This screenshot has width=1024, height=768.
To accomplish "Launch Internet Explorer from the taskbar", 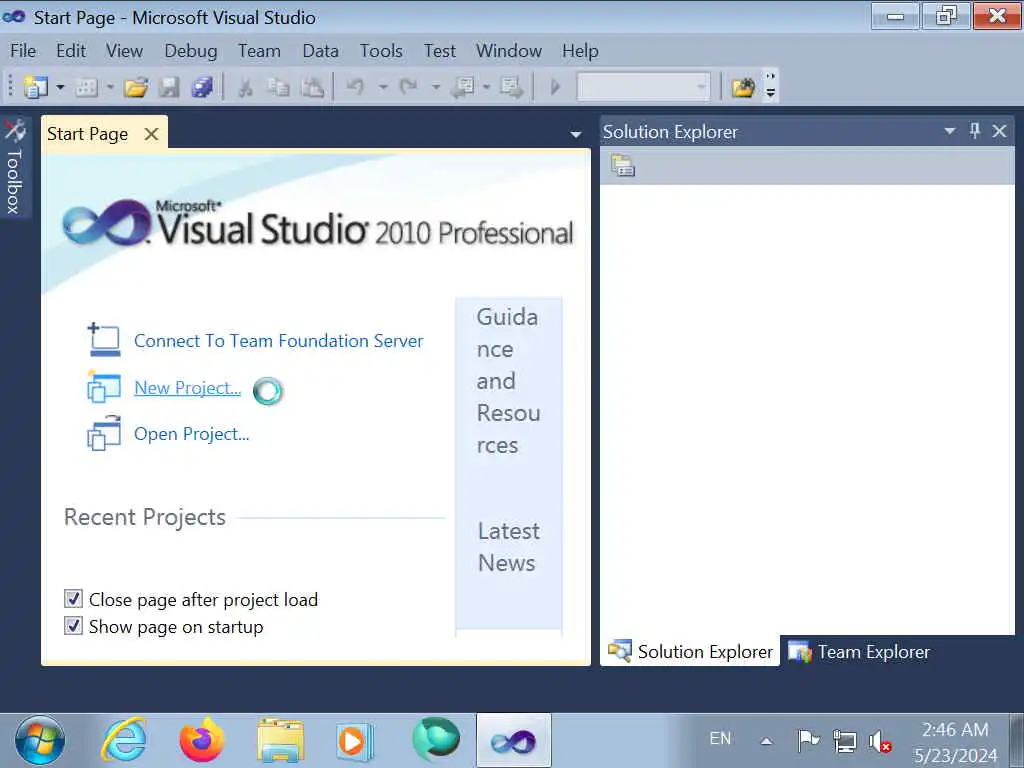I will coord(123,741).
